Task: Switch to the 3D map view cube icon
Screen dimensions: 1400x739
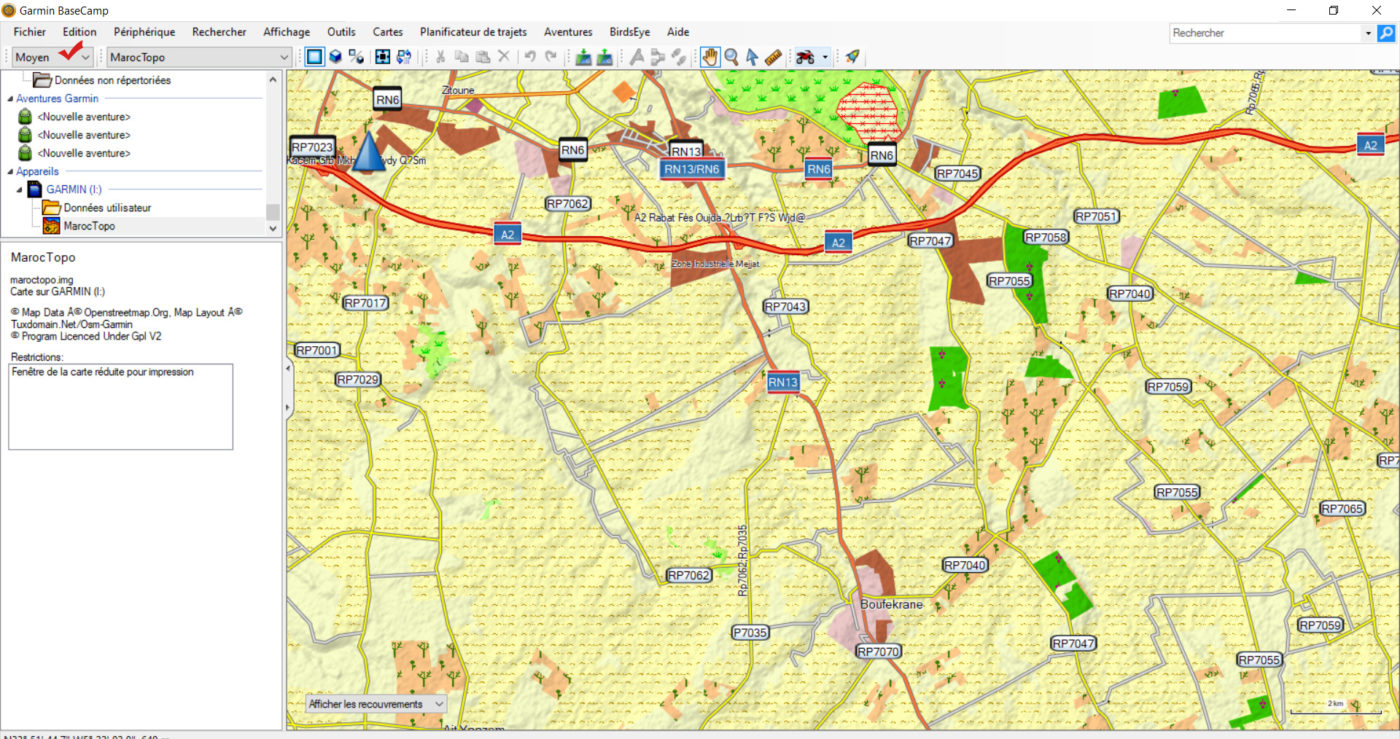Action: coord(336,57)
